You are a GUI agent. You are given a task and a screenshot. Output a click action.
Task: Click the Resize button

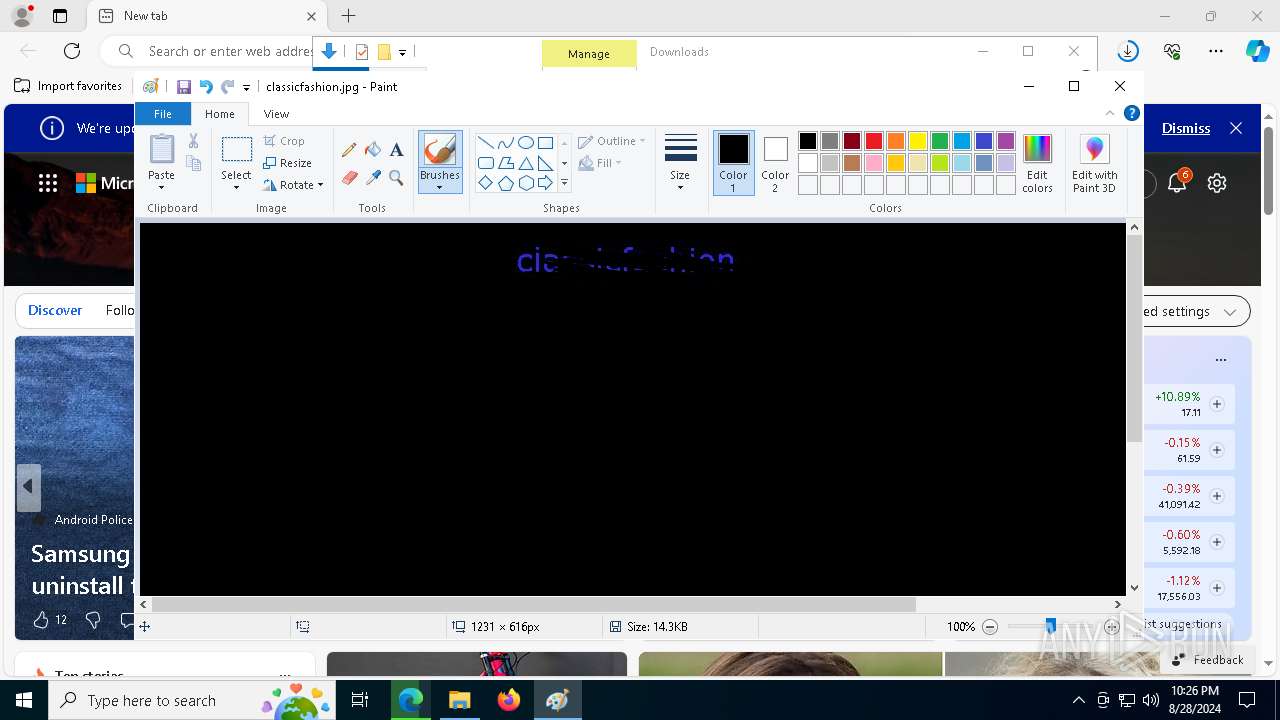[288, 163]
